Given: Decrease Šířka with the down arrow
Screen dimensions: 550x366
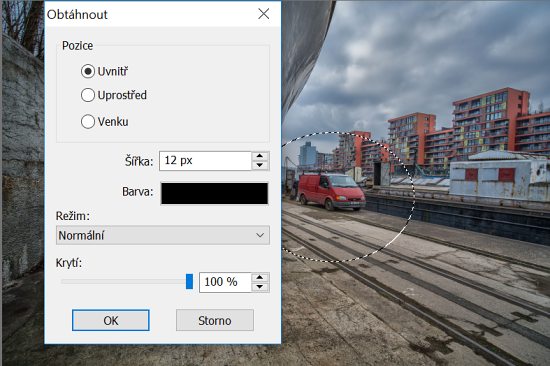Looking at the screenshot, I should coord(260,165).
